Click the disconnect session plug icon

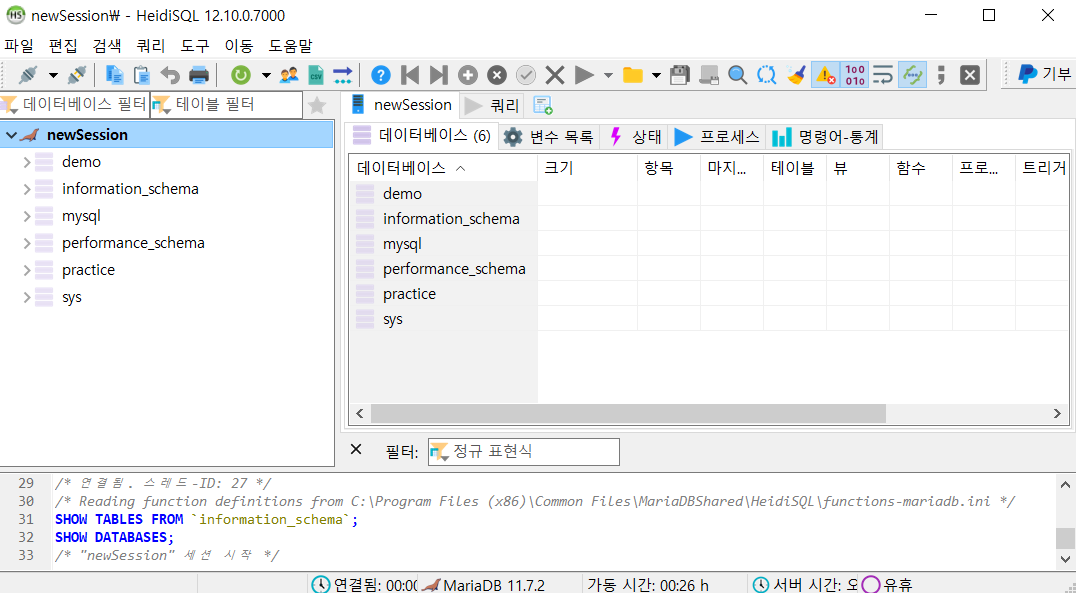(x=77, y=74)
